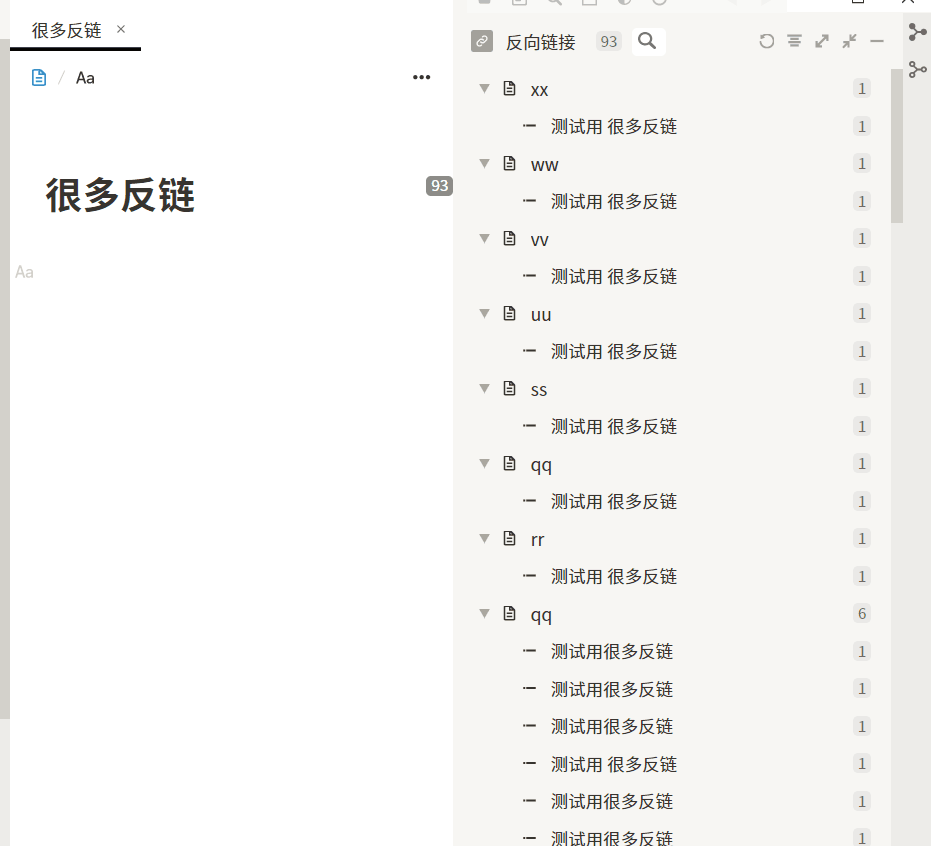931x846 pixels.
Task: Collapse the rr backlink group
Action: click(x=484, y=538)
